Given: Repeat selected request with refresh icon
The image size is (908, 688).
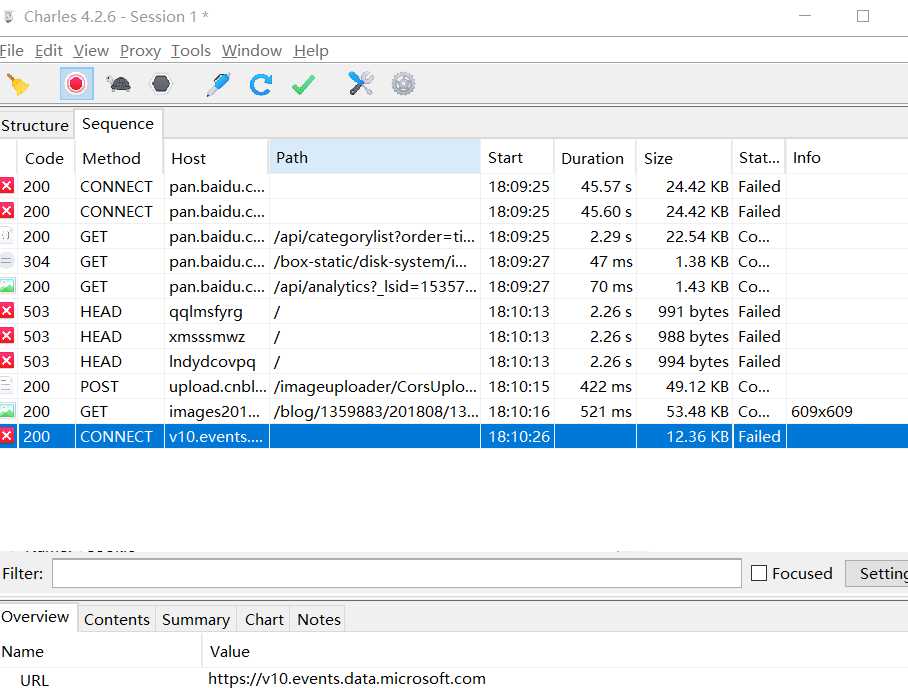Looking at the screenshot, I should point(261,85).
